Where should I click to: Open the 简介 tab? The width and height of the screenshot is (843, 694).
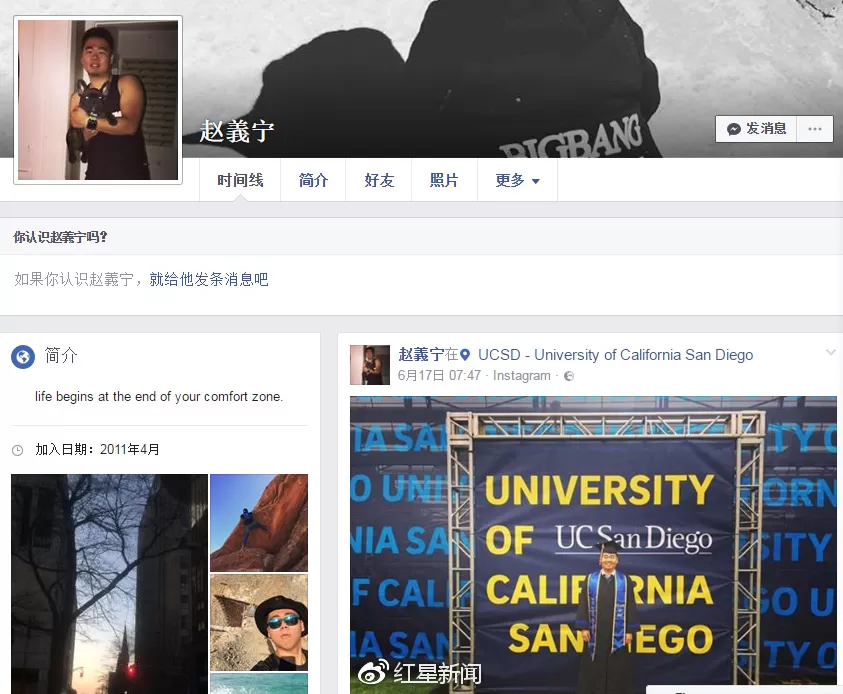pyautogui.click(x=313, y=181)
